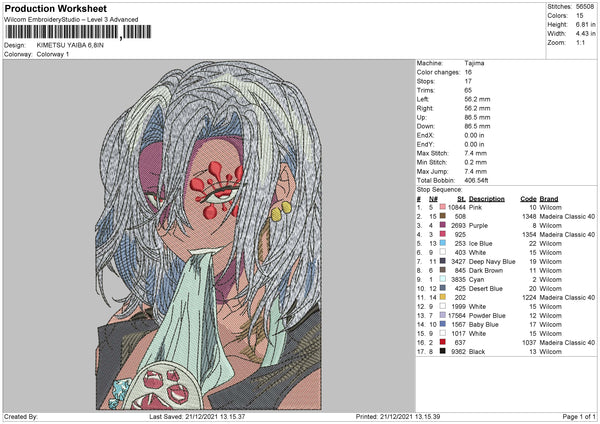Screen dimensions: 600x424
Task: Click the 'Created By:' footer label
Action: click(21, 417)
